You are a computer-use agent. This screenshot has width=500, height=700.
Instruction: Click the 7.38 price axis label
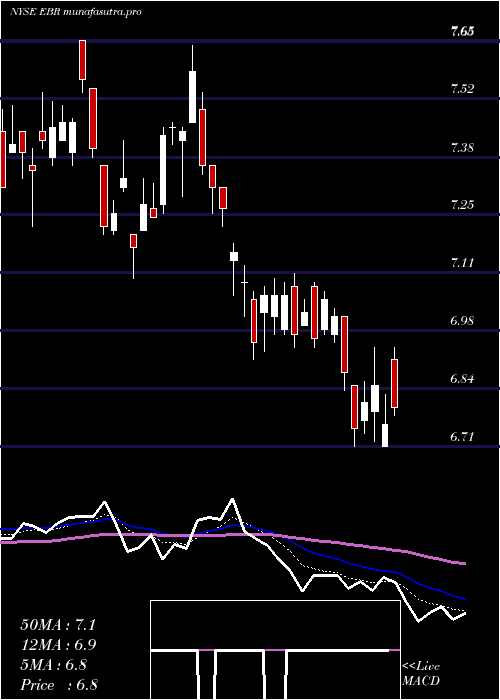point(462,148)
